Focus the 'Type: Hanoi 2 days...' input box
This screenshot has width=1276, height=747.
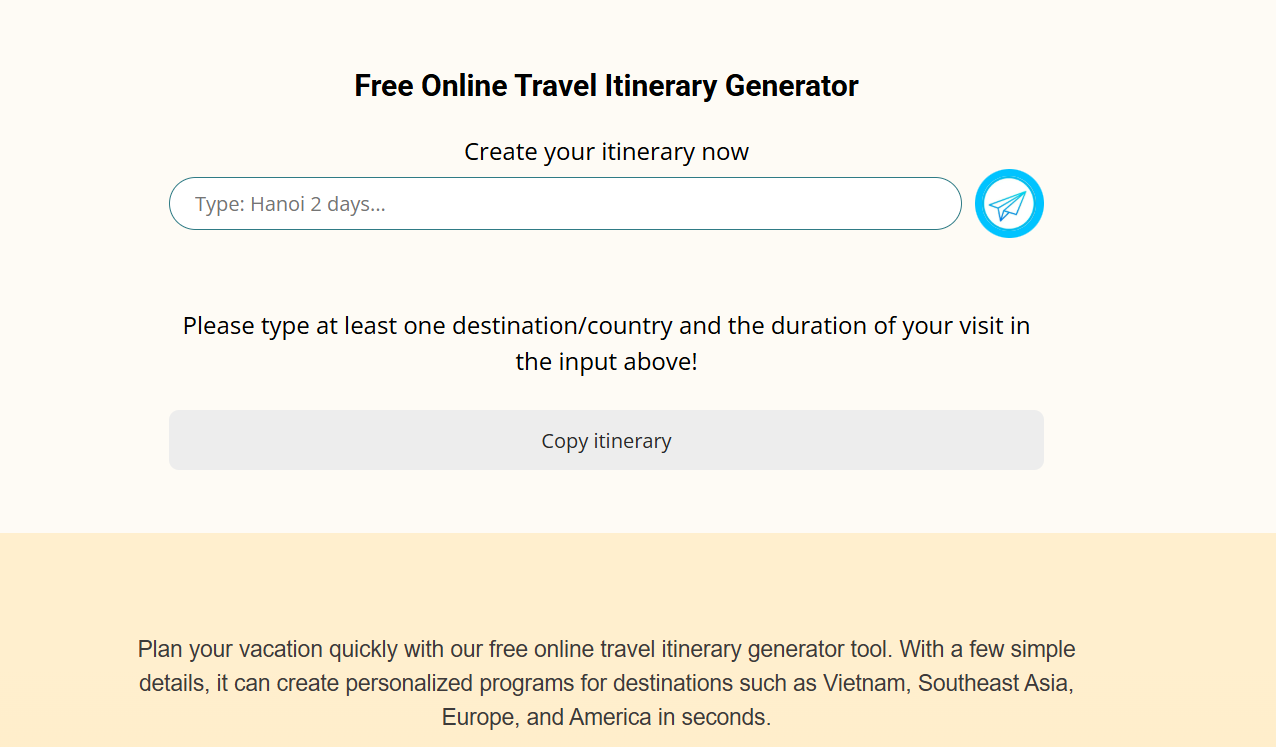[565, 204]
